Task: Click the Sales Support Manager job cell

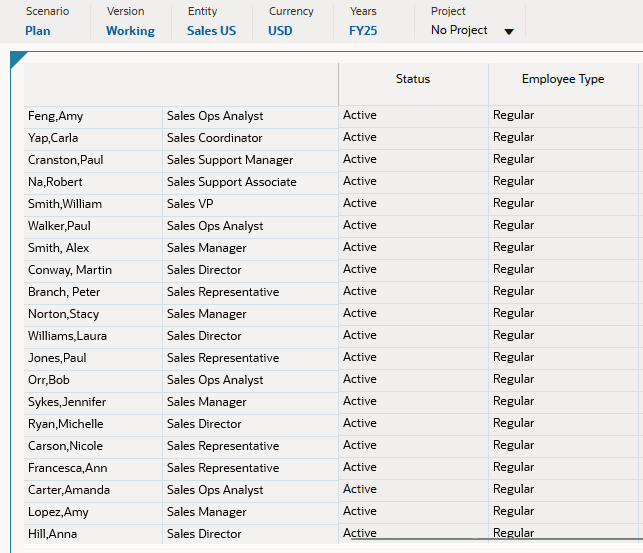Action: point(251,161)
